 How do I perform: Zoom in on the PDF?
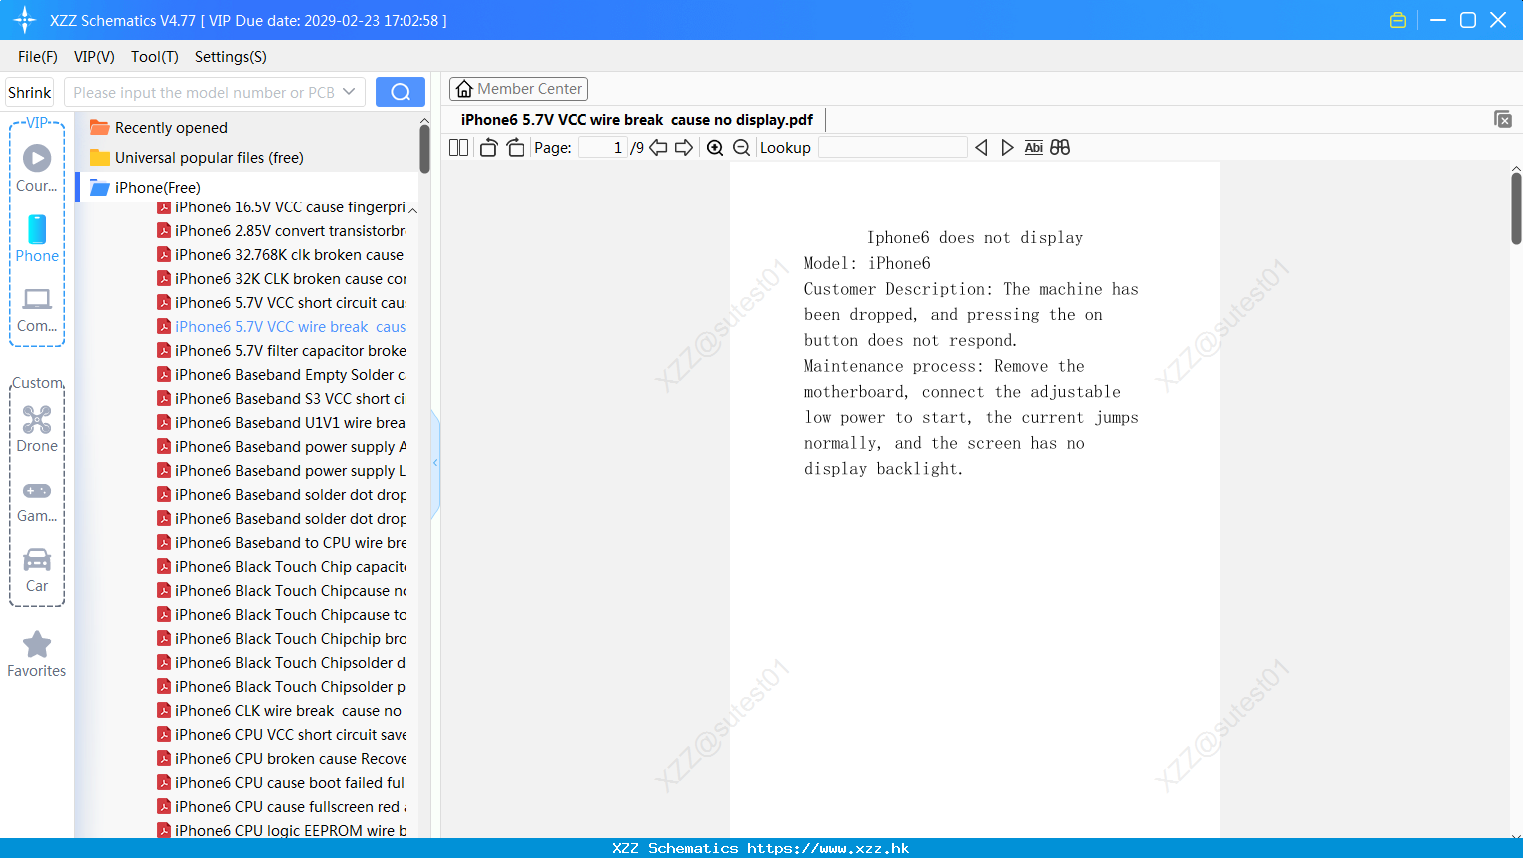(x=715, y=148)
